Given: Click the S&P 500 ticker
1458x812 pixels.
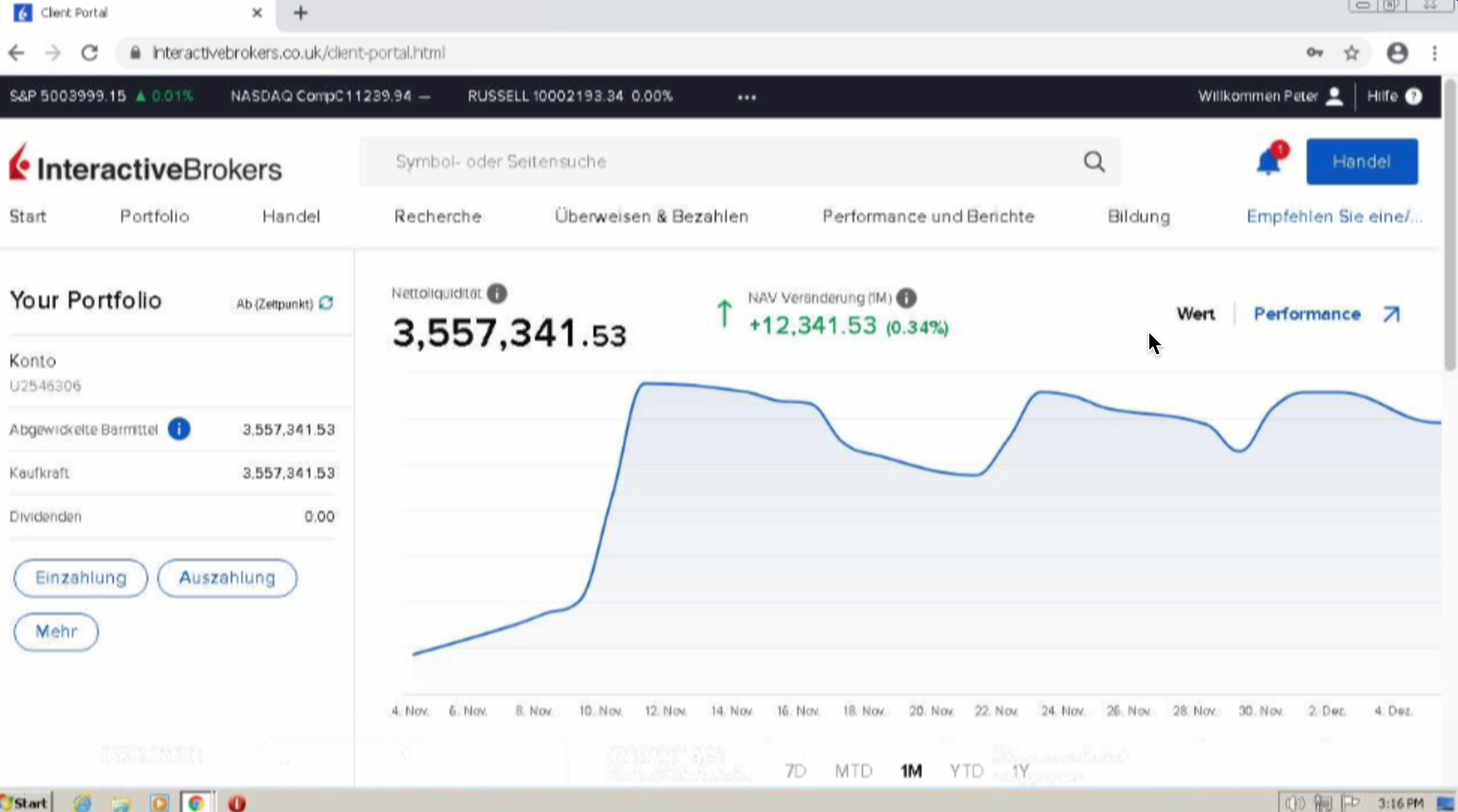Looking at the screenshot, I should [102, 97].
